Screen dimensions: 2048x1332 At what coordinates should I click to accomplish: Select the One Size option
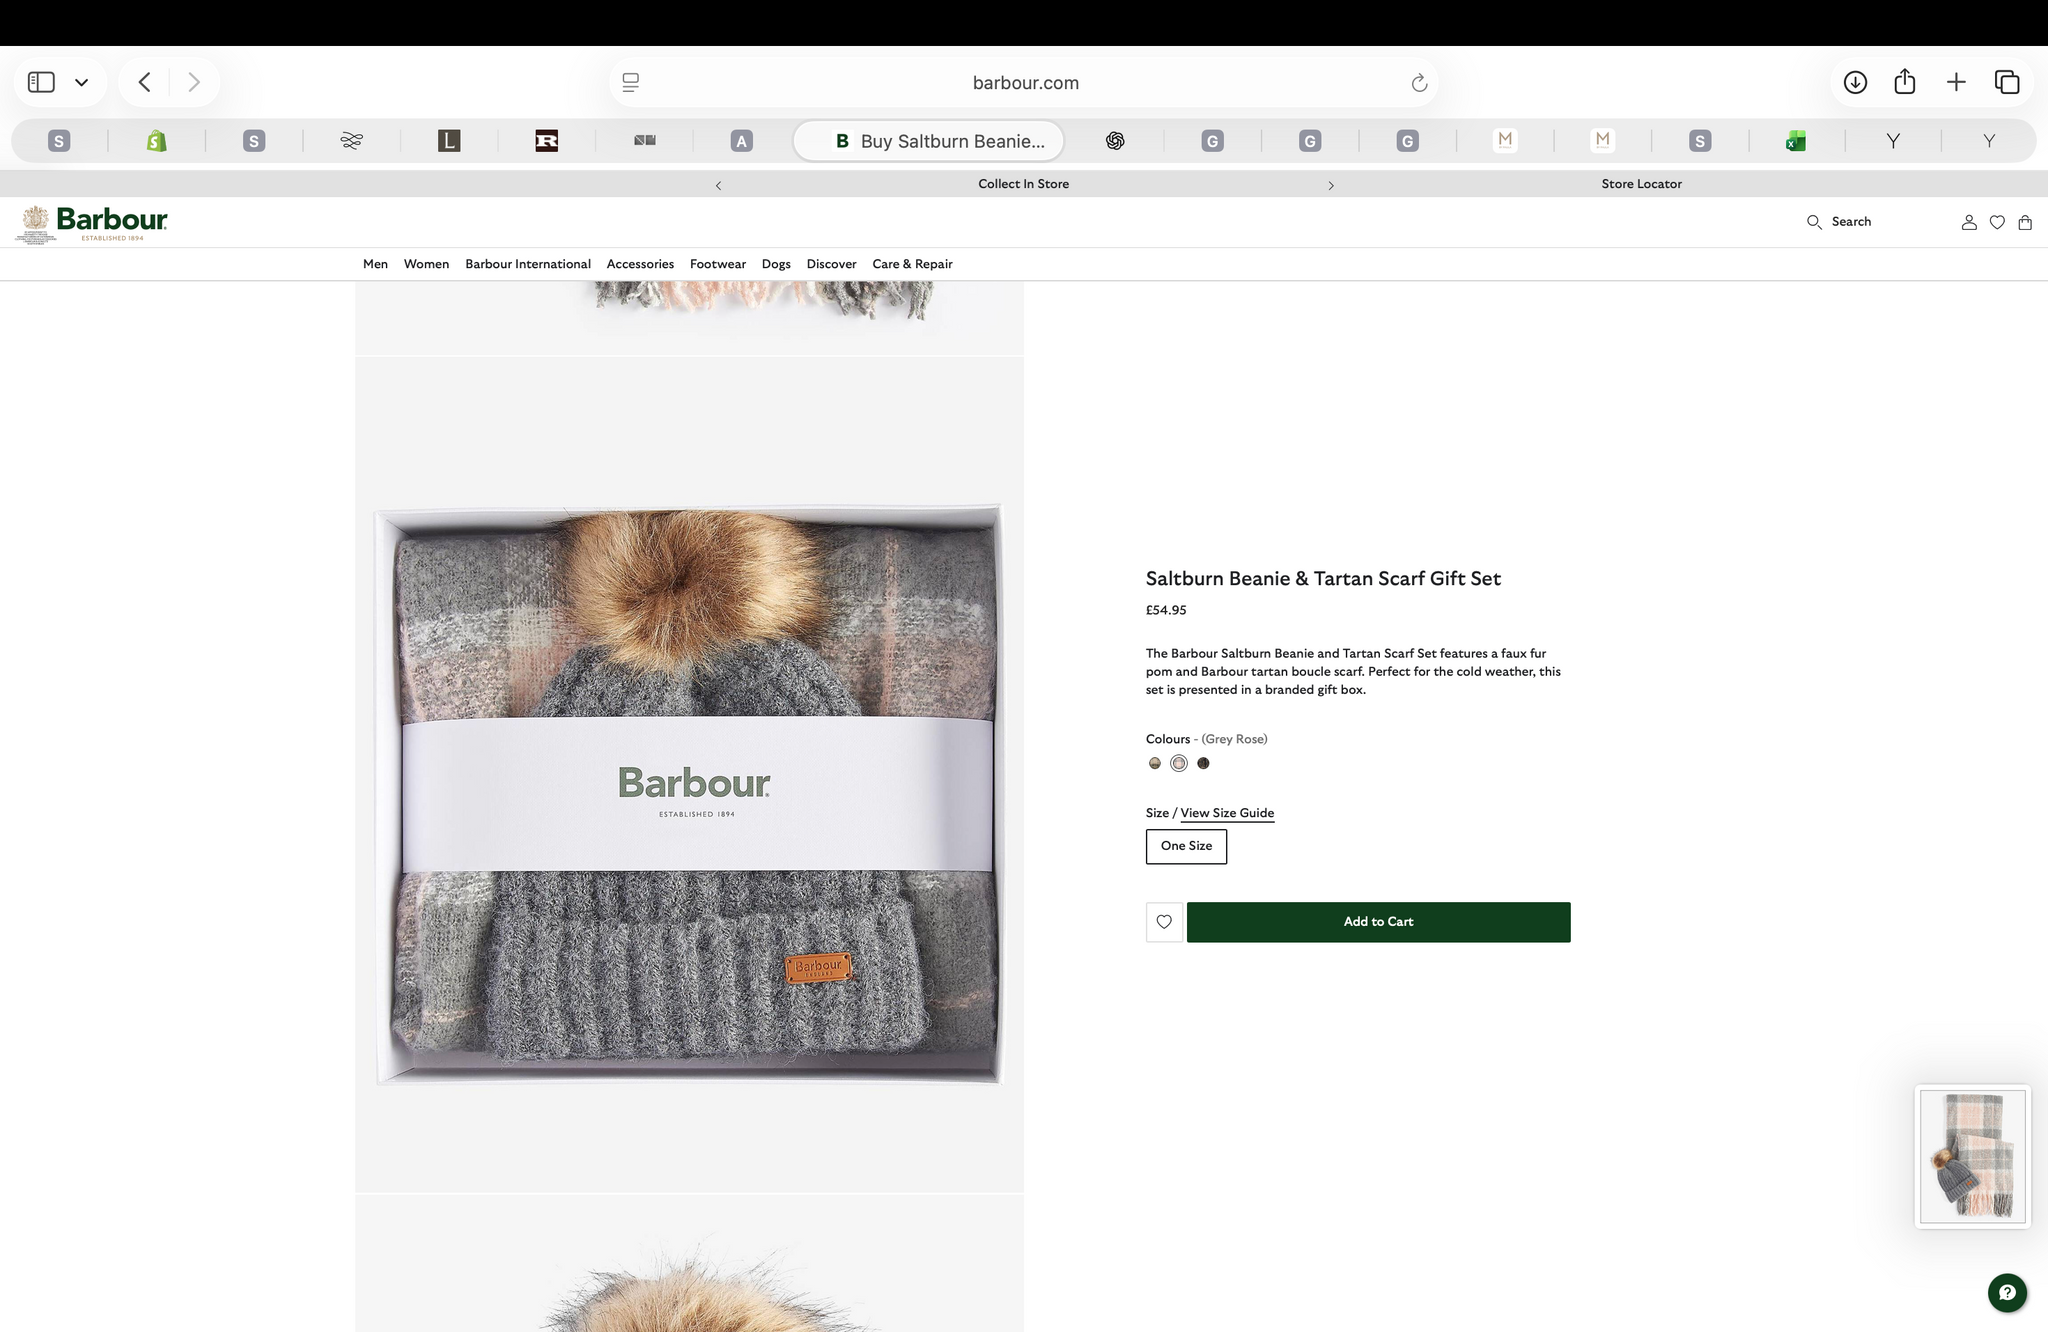1186,846
